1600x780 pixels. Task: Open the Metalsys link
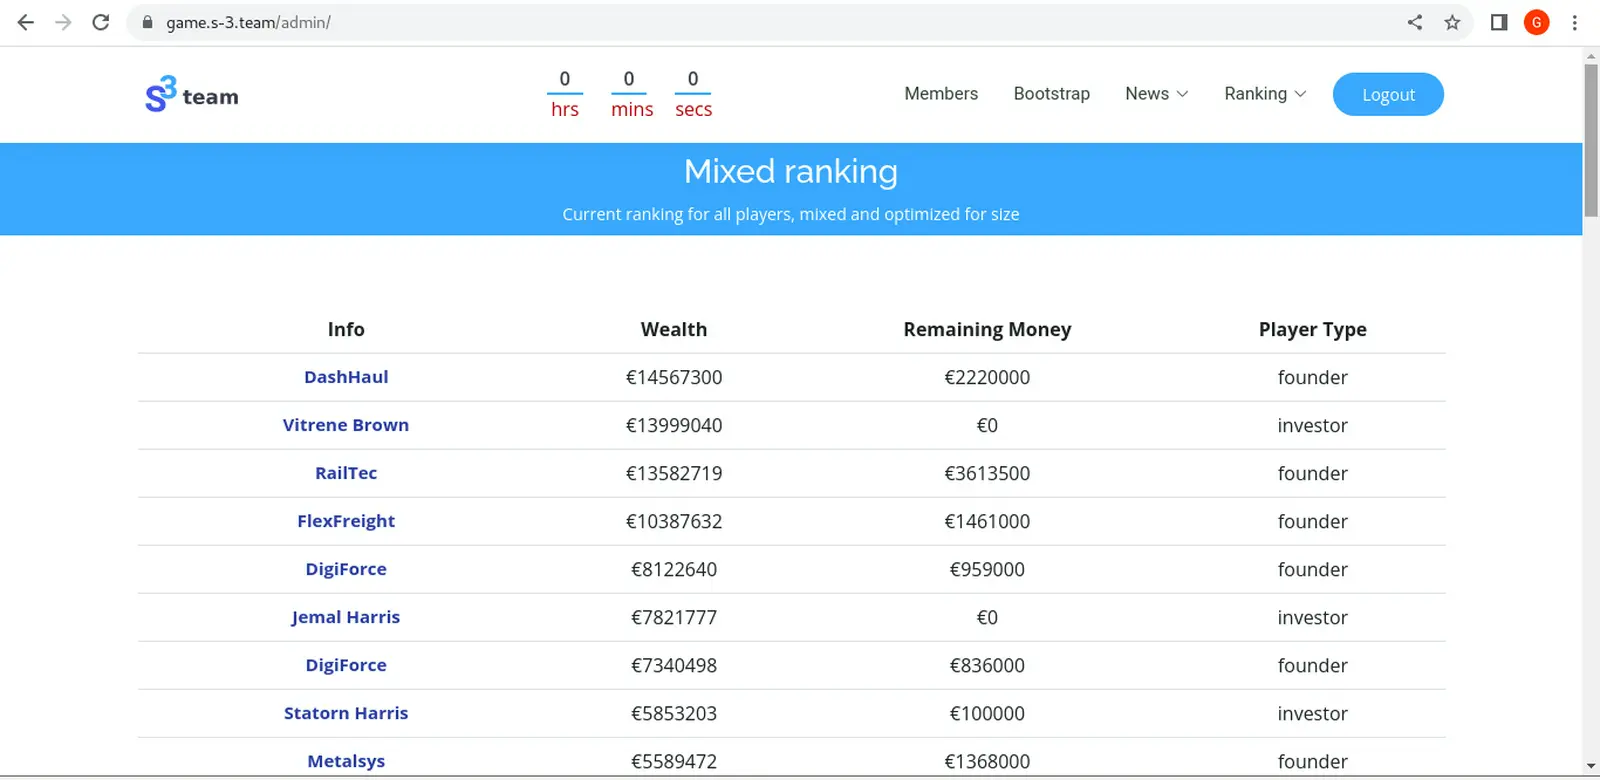click(346, 761)
